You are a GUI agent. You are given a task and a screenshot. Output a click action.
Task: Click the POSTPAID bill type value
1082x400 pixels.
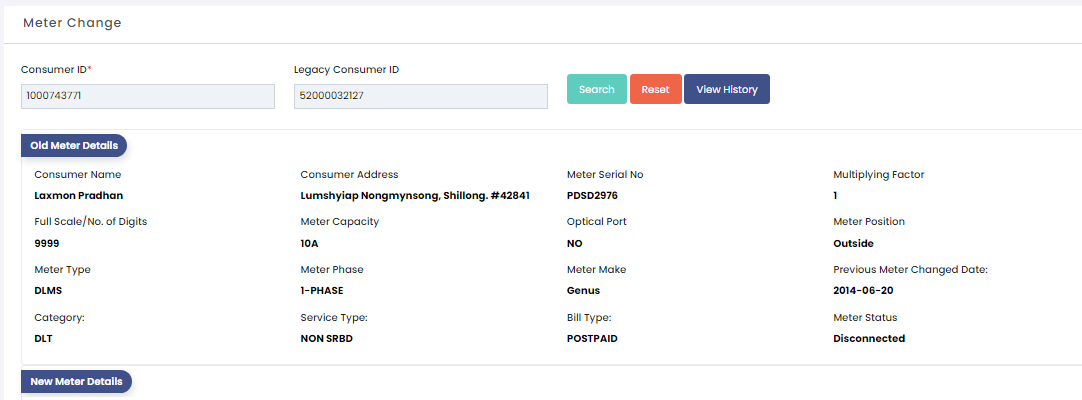tap(592, 339)
